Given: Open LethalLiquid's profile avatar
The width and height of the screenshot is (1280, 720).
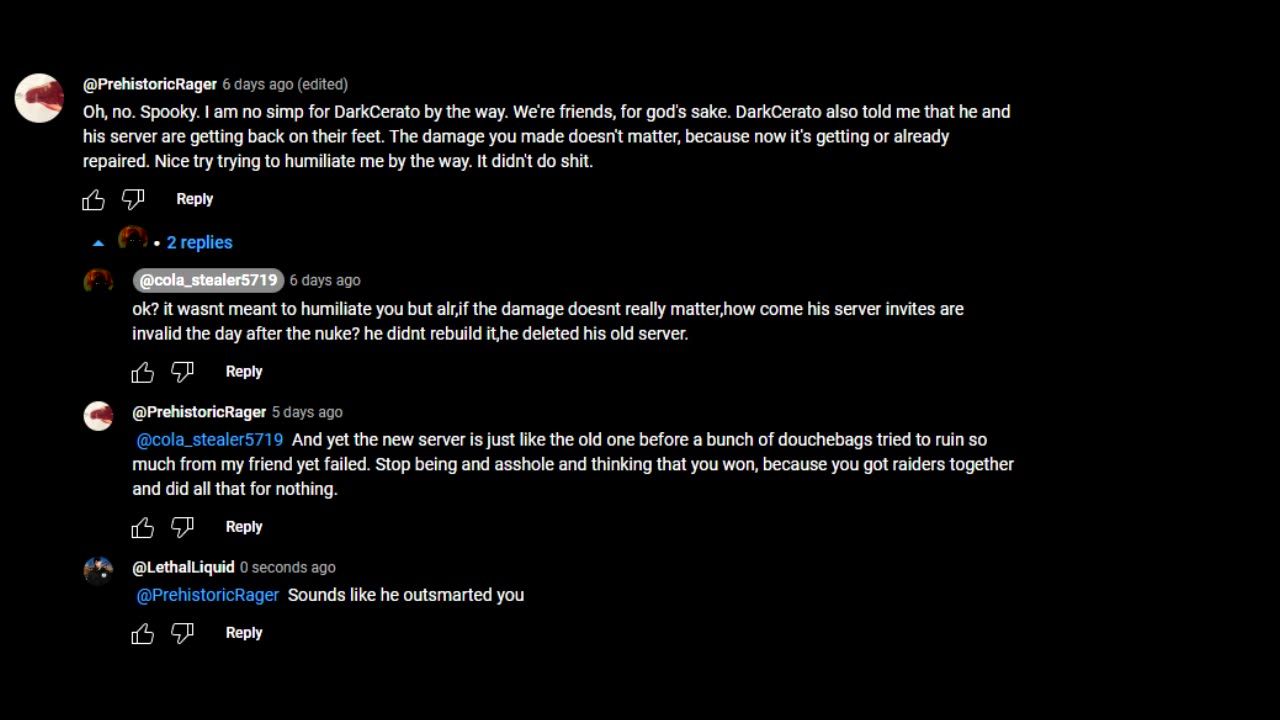Looking at the screenshot, I should tap(98, 570).
